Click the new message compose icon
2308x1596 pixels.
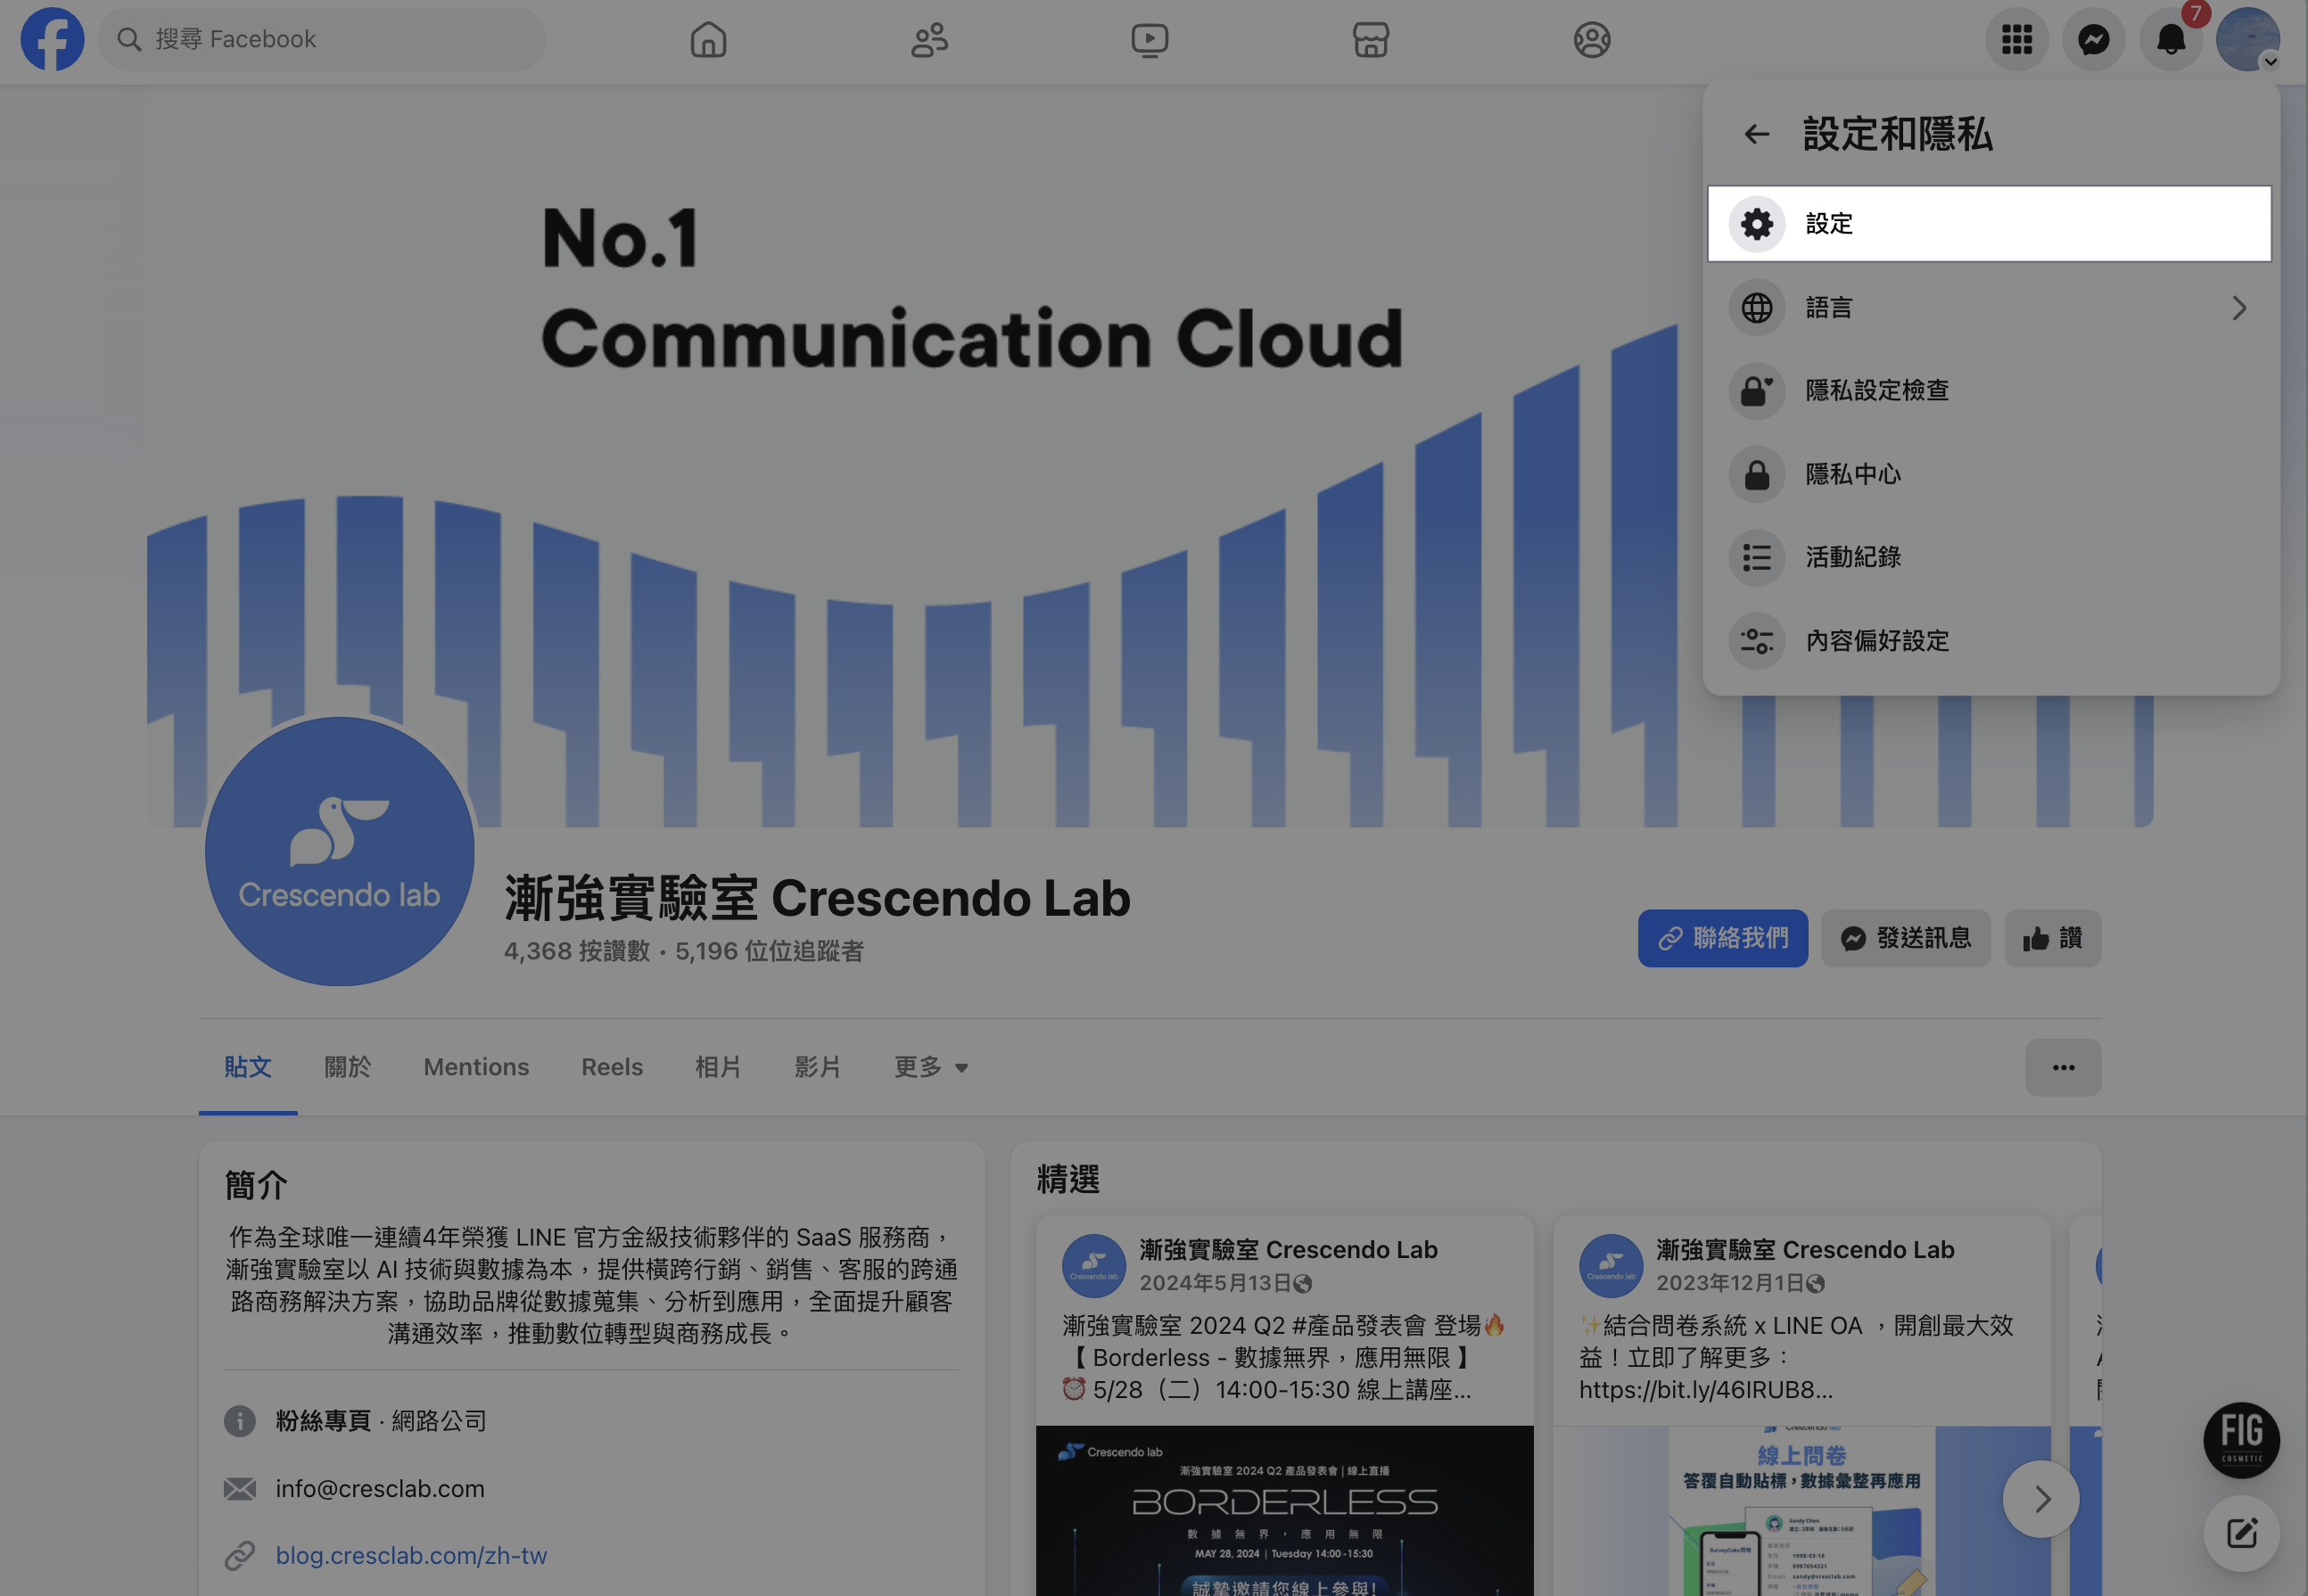point(2241,1533)
